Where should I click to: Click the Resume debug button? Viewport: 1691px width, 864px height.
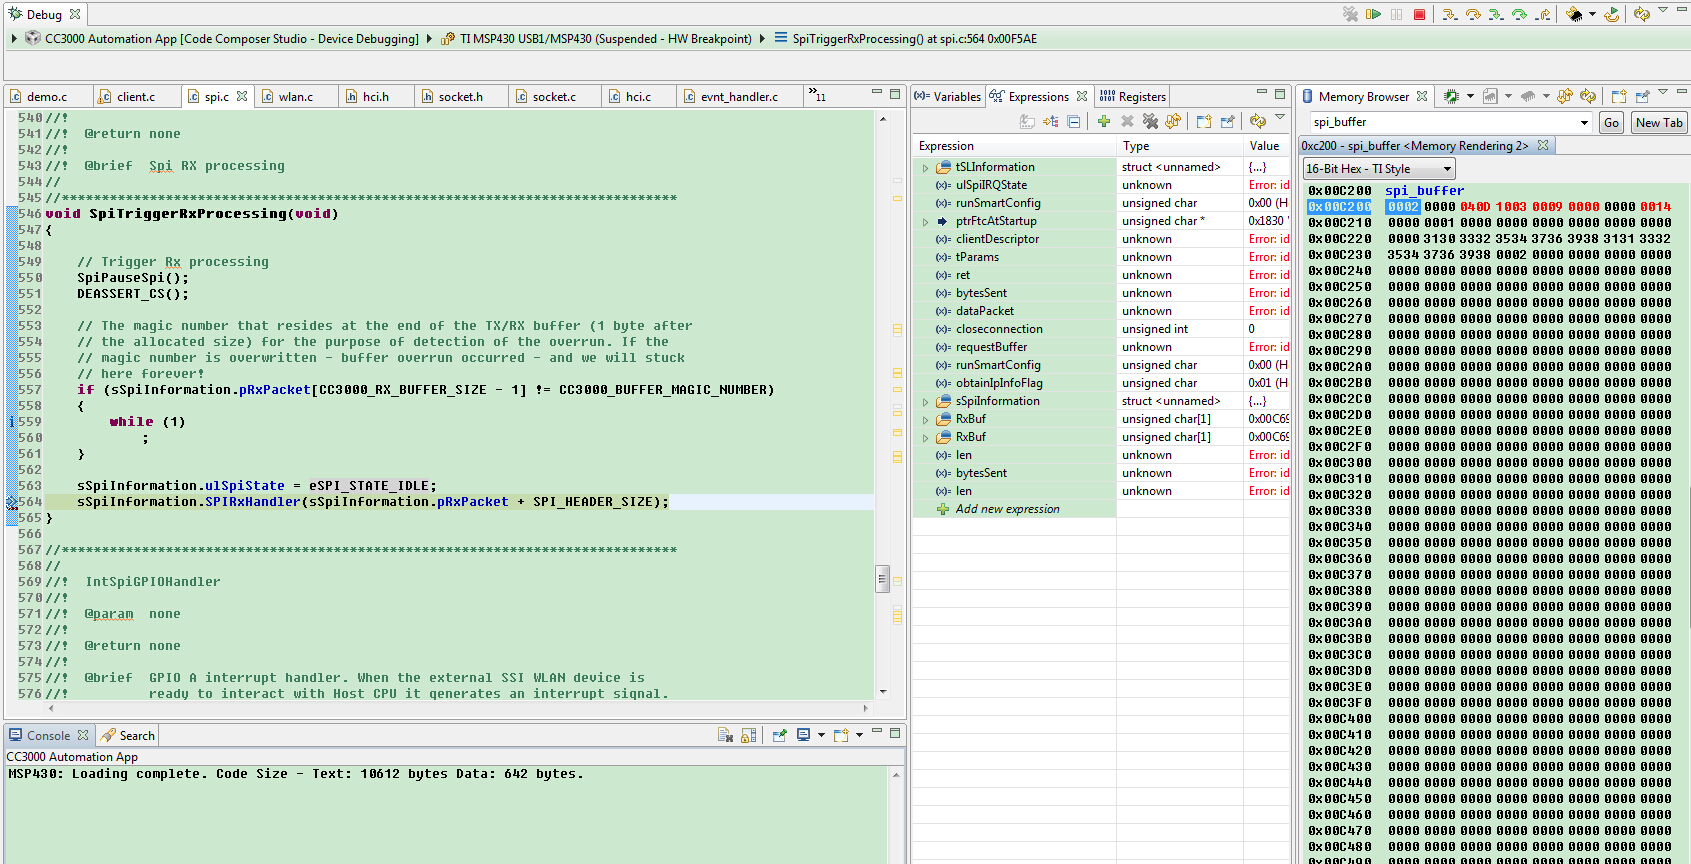click(1373, 14)
